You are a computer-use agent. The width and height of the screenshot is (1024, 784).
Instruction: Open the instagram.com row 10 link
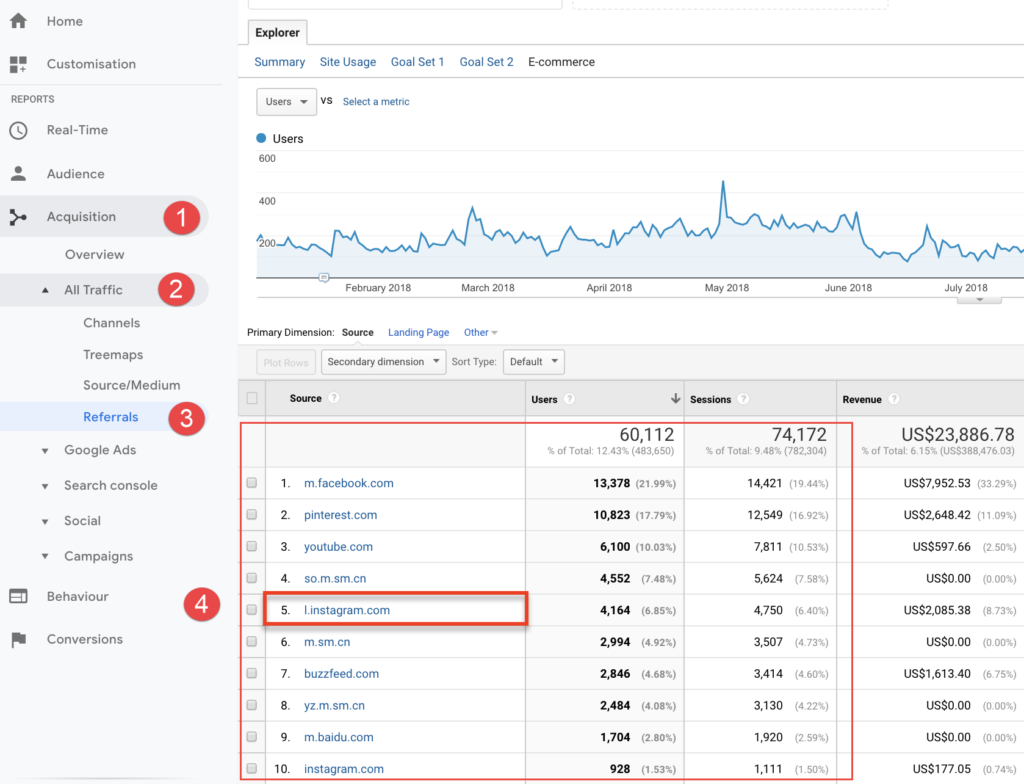tap(344, 769)
